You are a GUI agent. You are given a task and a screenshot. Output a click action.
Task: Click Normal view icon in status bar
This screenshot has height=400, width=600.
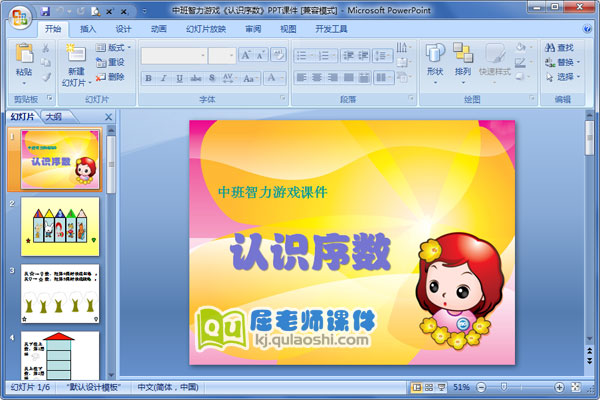[x=416, y=387]
